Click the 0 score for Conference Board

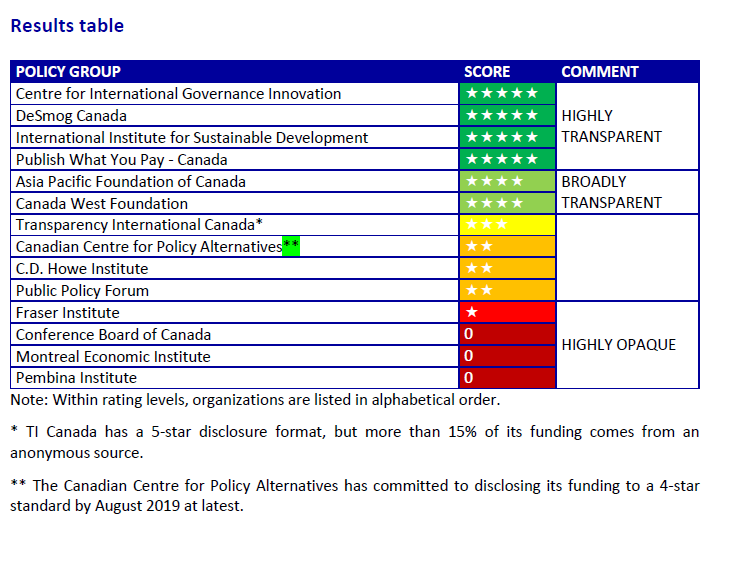pyautogui.click(x=508, y=335)
